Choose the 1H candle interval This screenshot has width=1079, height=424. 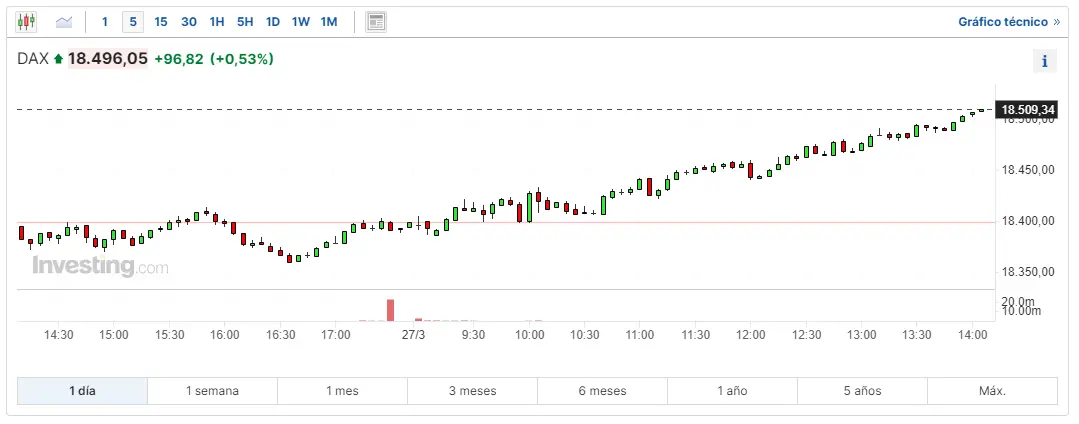tap(217, 21)
